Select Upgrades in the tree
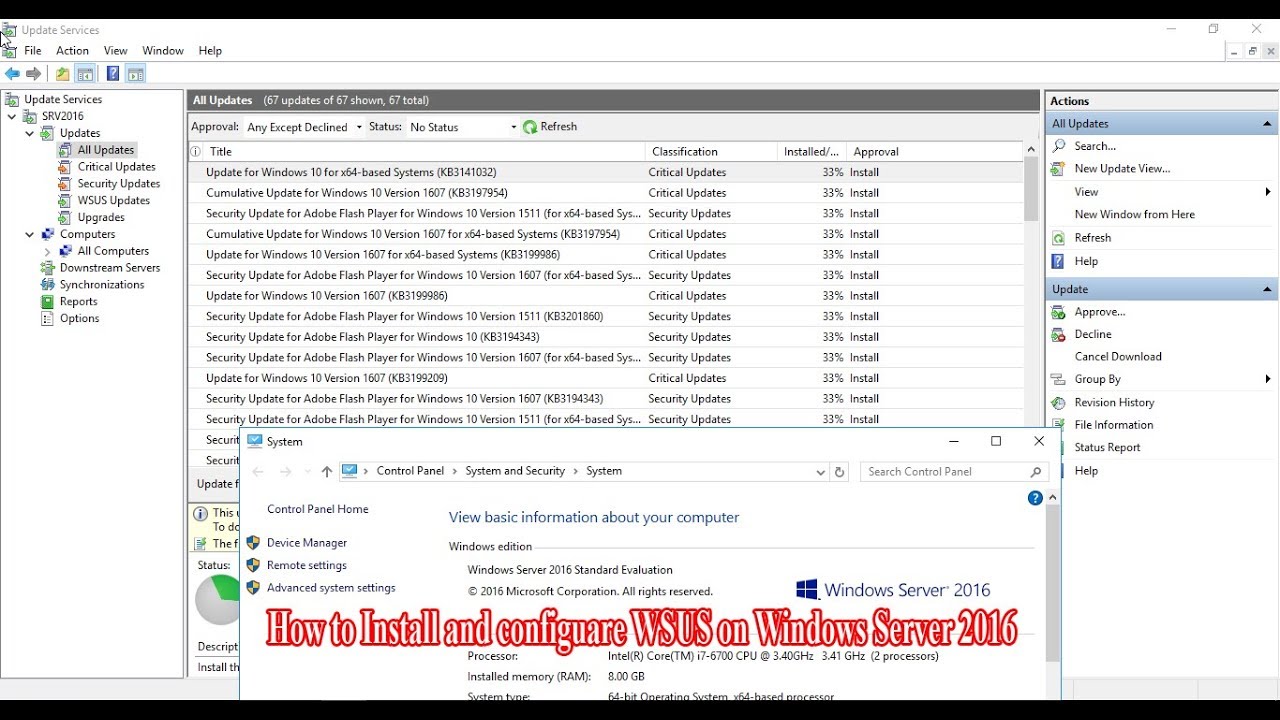1280x720 pixels. 101,218
